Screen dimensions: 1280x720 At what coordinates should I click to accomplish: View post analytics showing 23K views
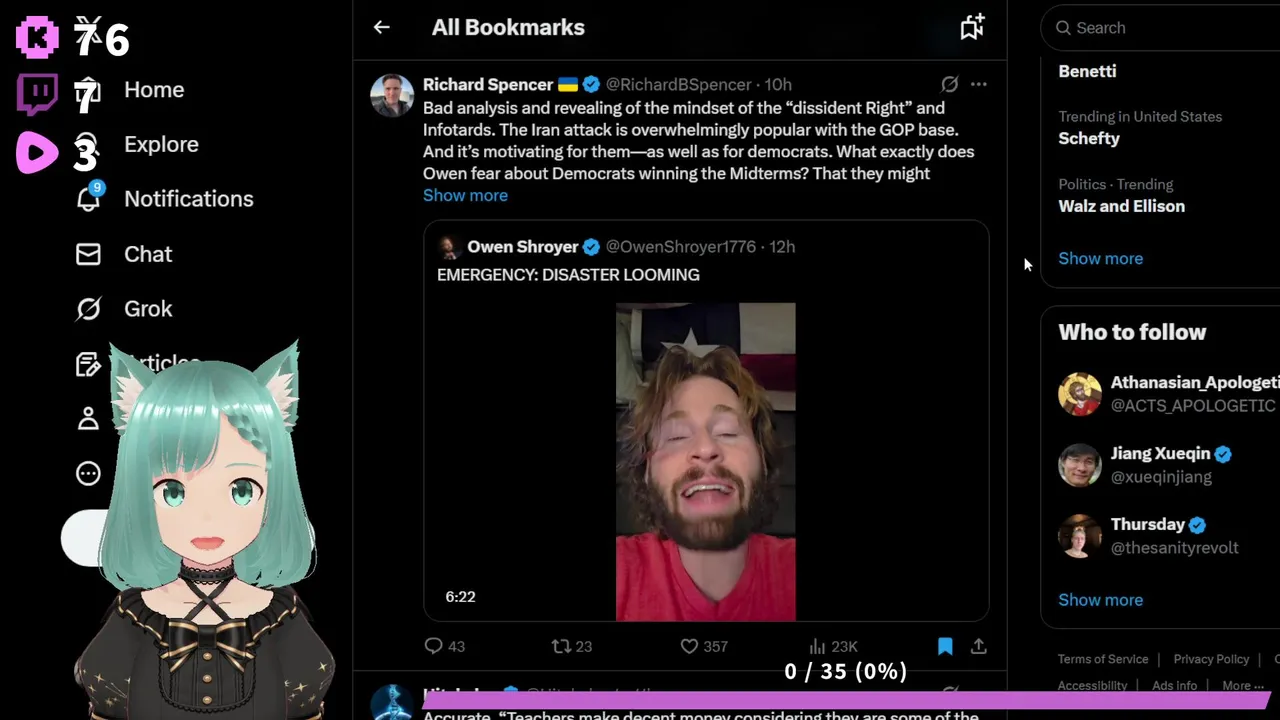[x=833, y=646]
